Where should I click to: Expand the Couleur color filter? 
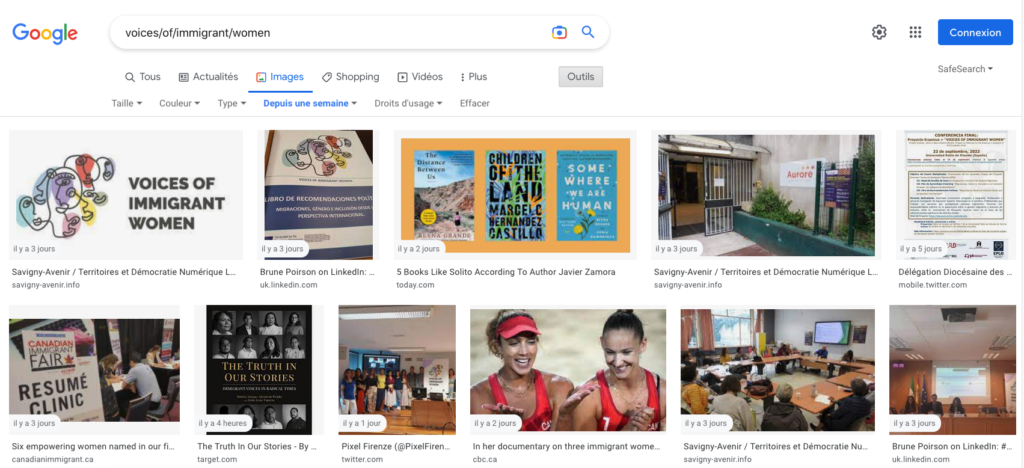tap(180, 103)
